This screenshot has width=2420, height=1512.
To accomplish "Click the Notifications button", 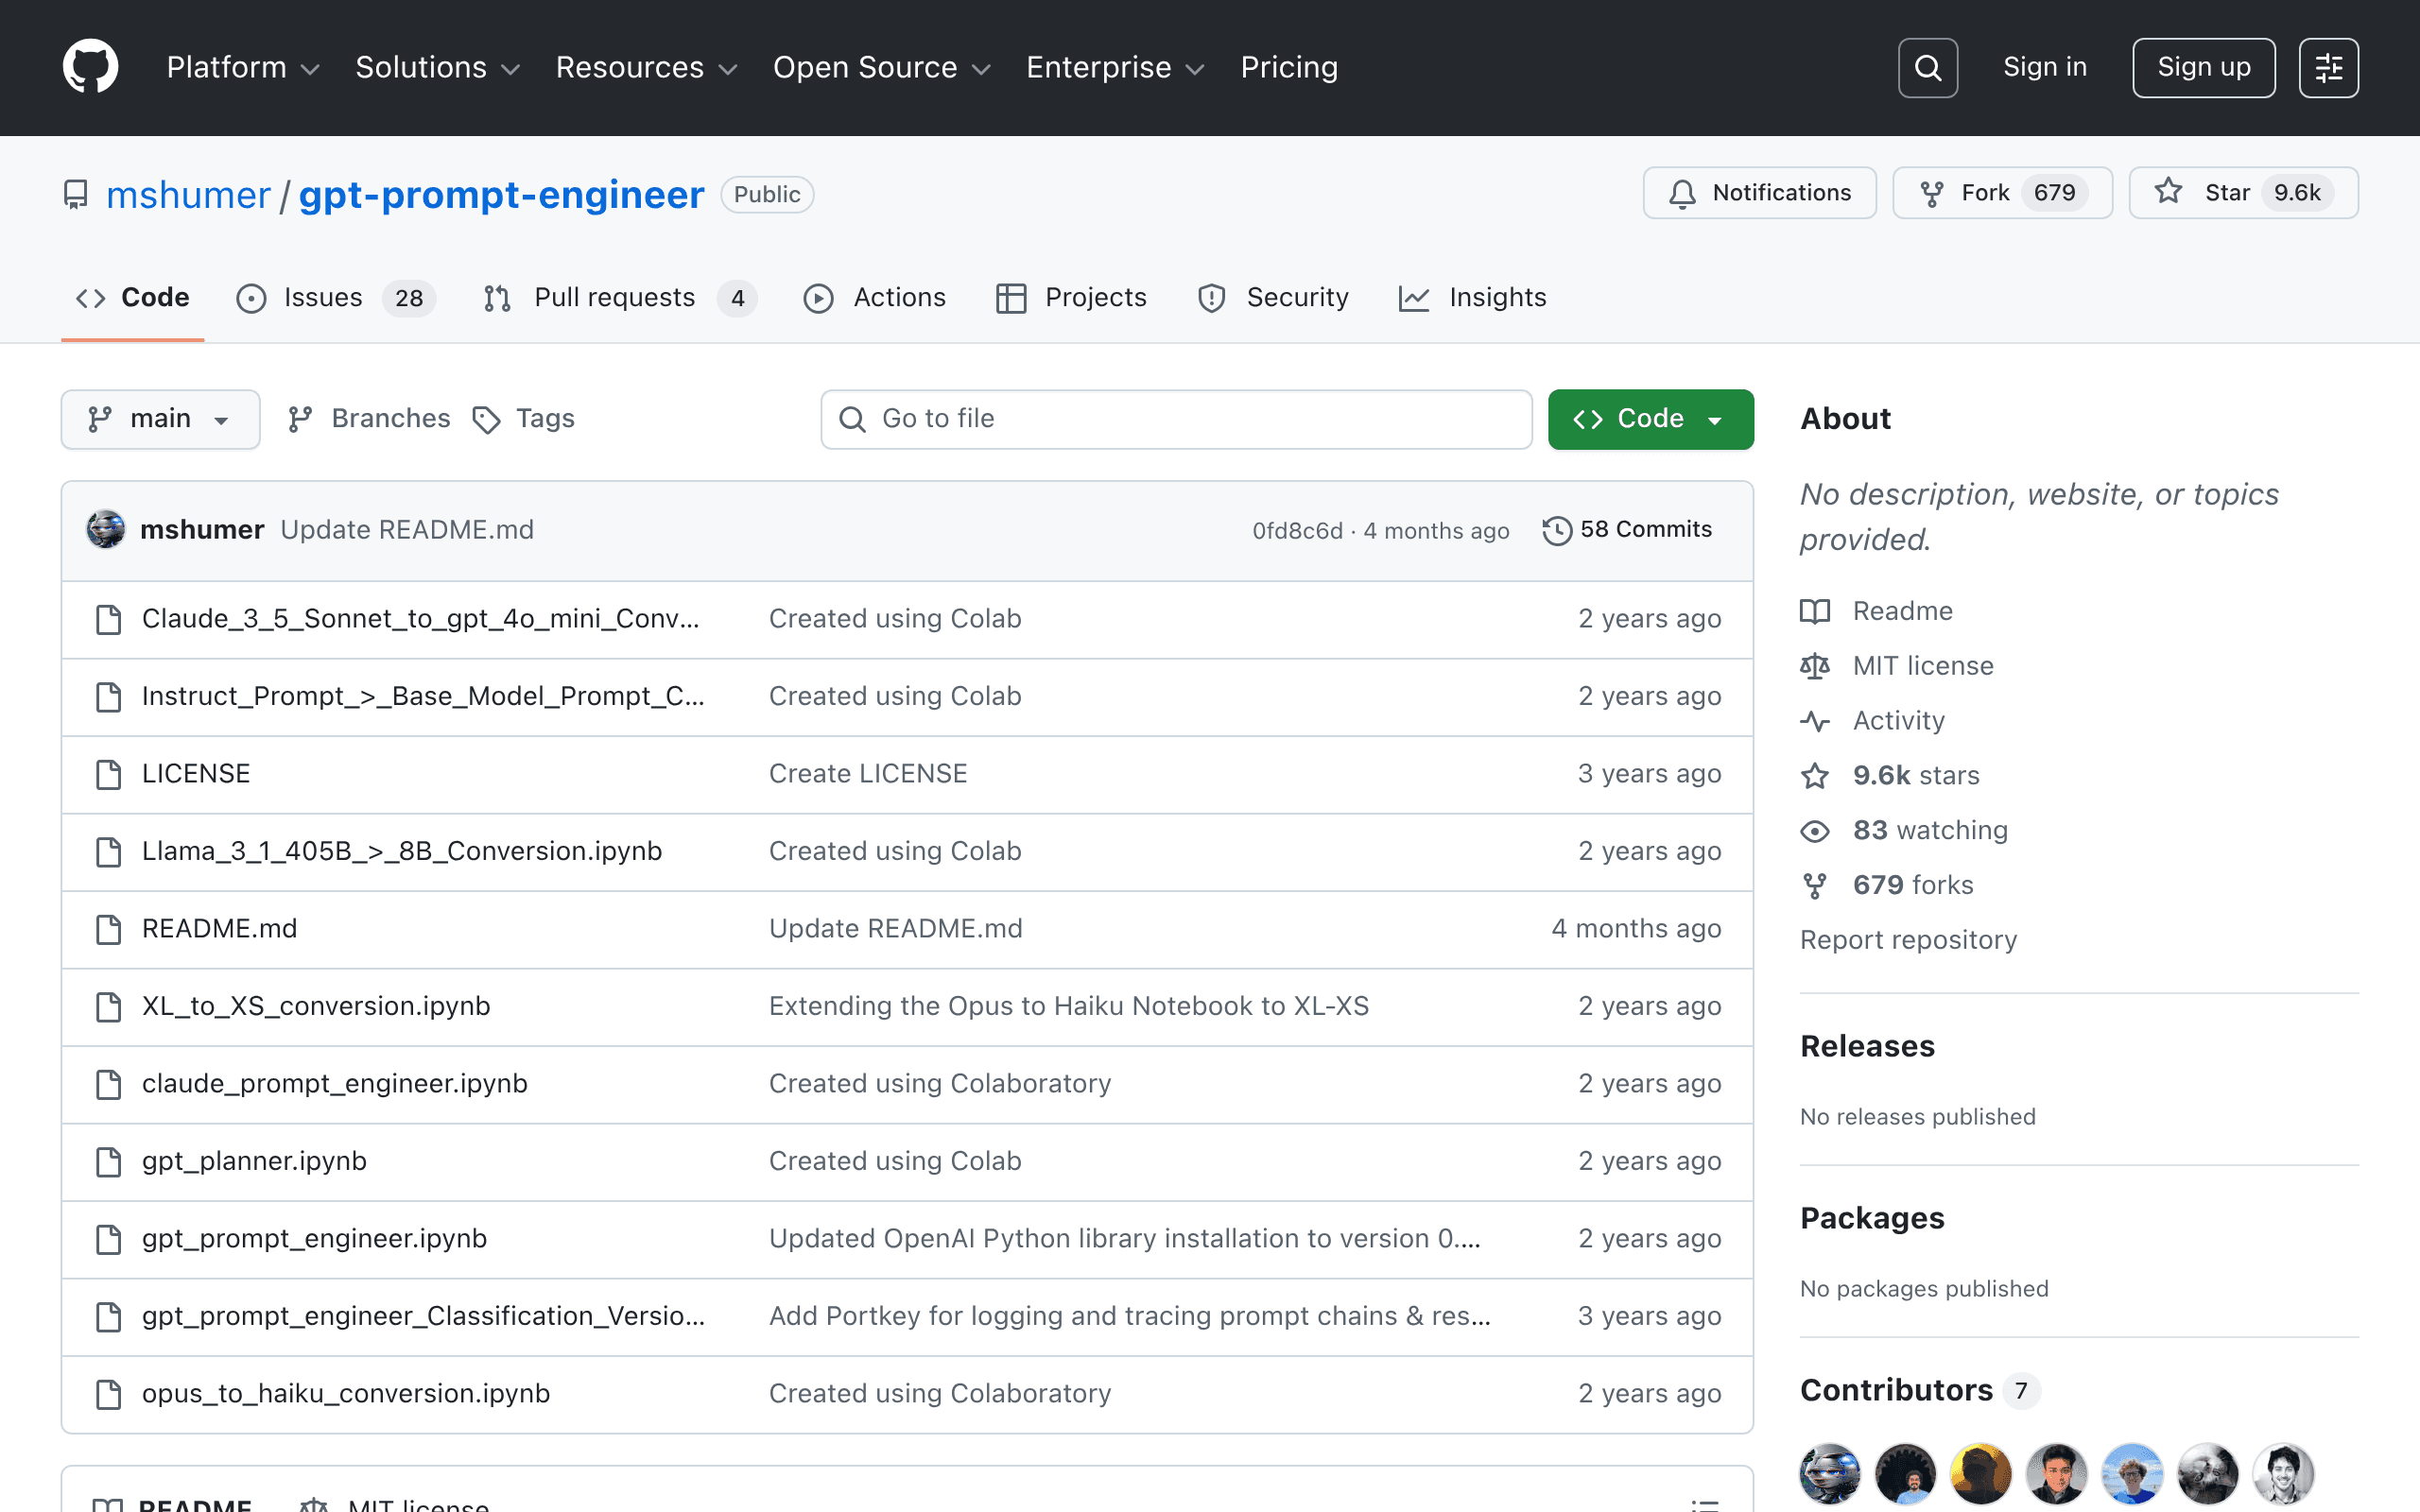I will coord(1759,193).
